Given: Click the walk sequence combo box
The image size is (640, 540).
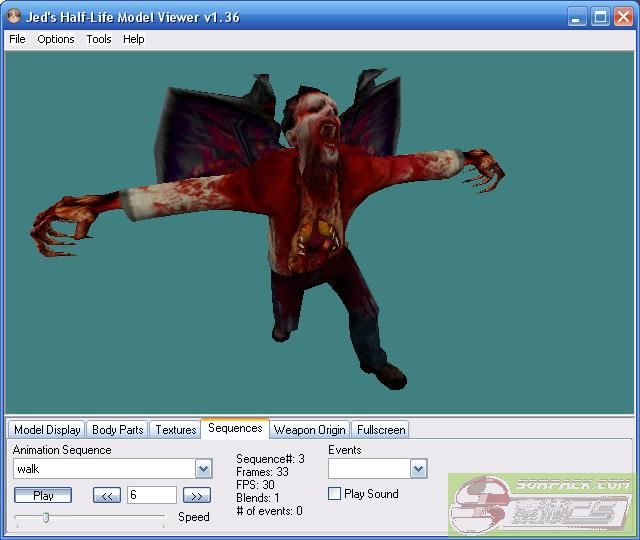Looking at the screenshot, I should point(103,469).
